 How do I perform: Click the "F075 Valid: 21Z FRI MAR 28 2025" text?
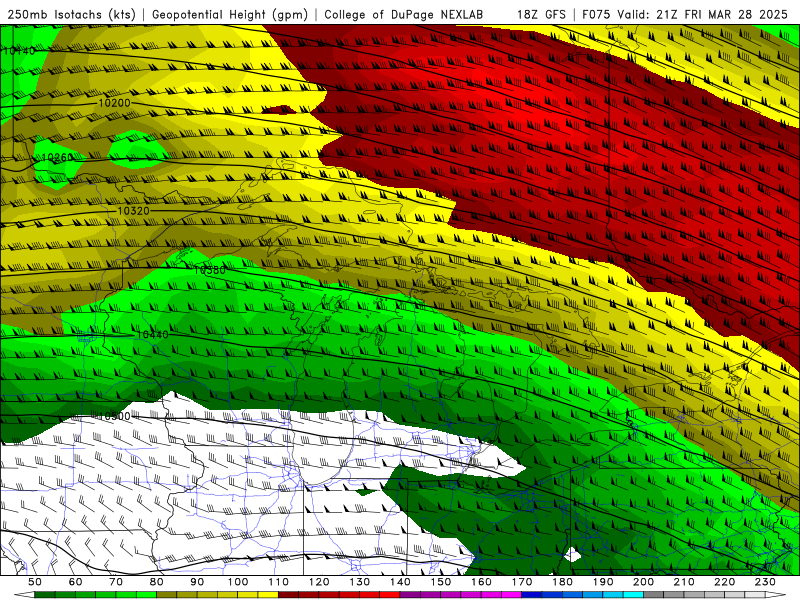coord(685,14)
